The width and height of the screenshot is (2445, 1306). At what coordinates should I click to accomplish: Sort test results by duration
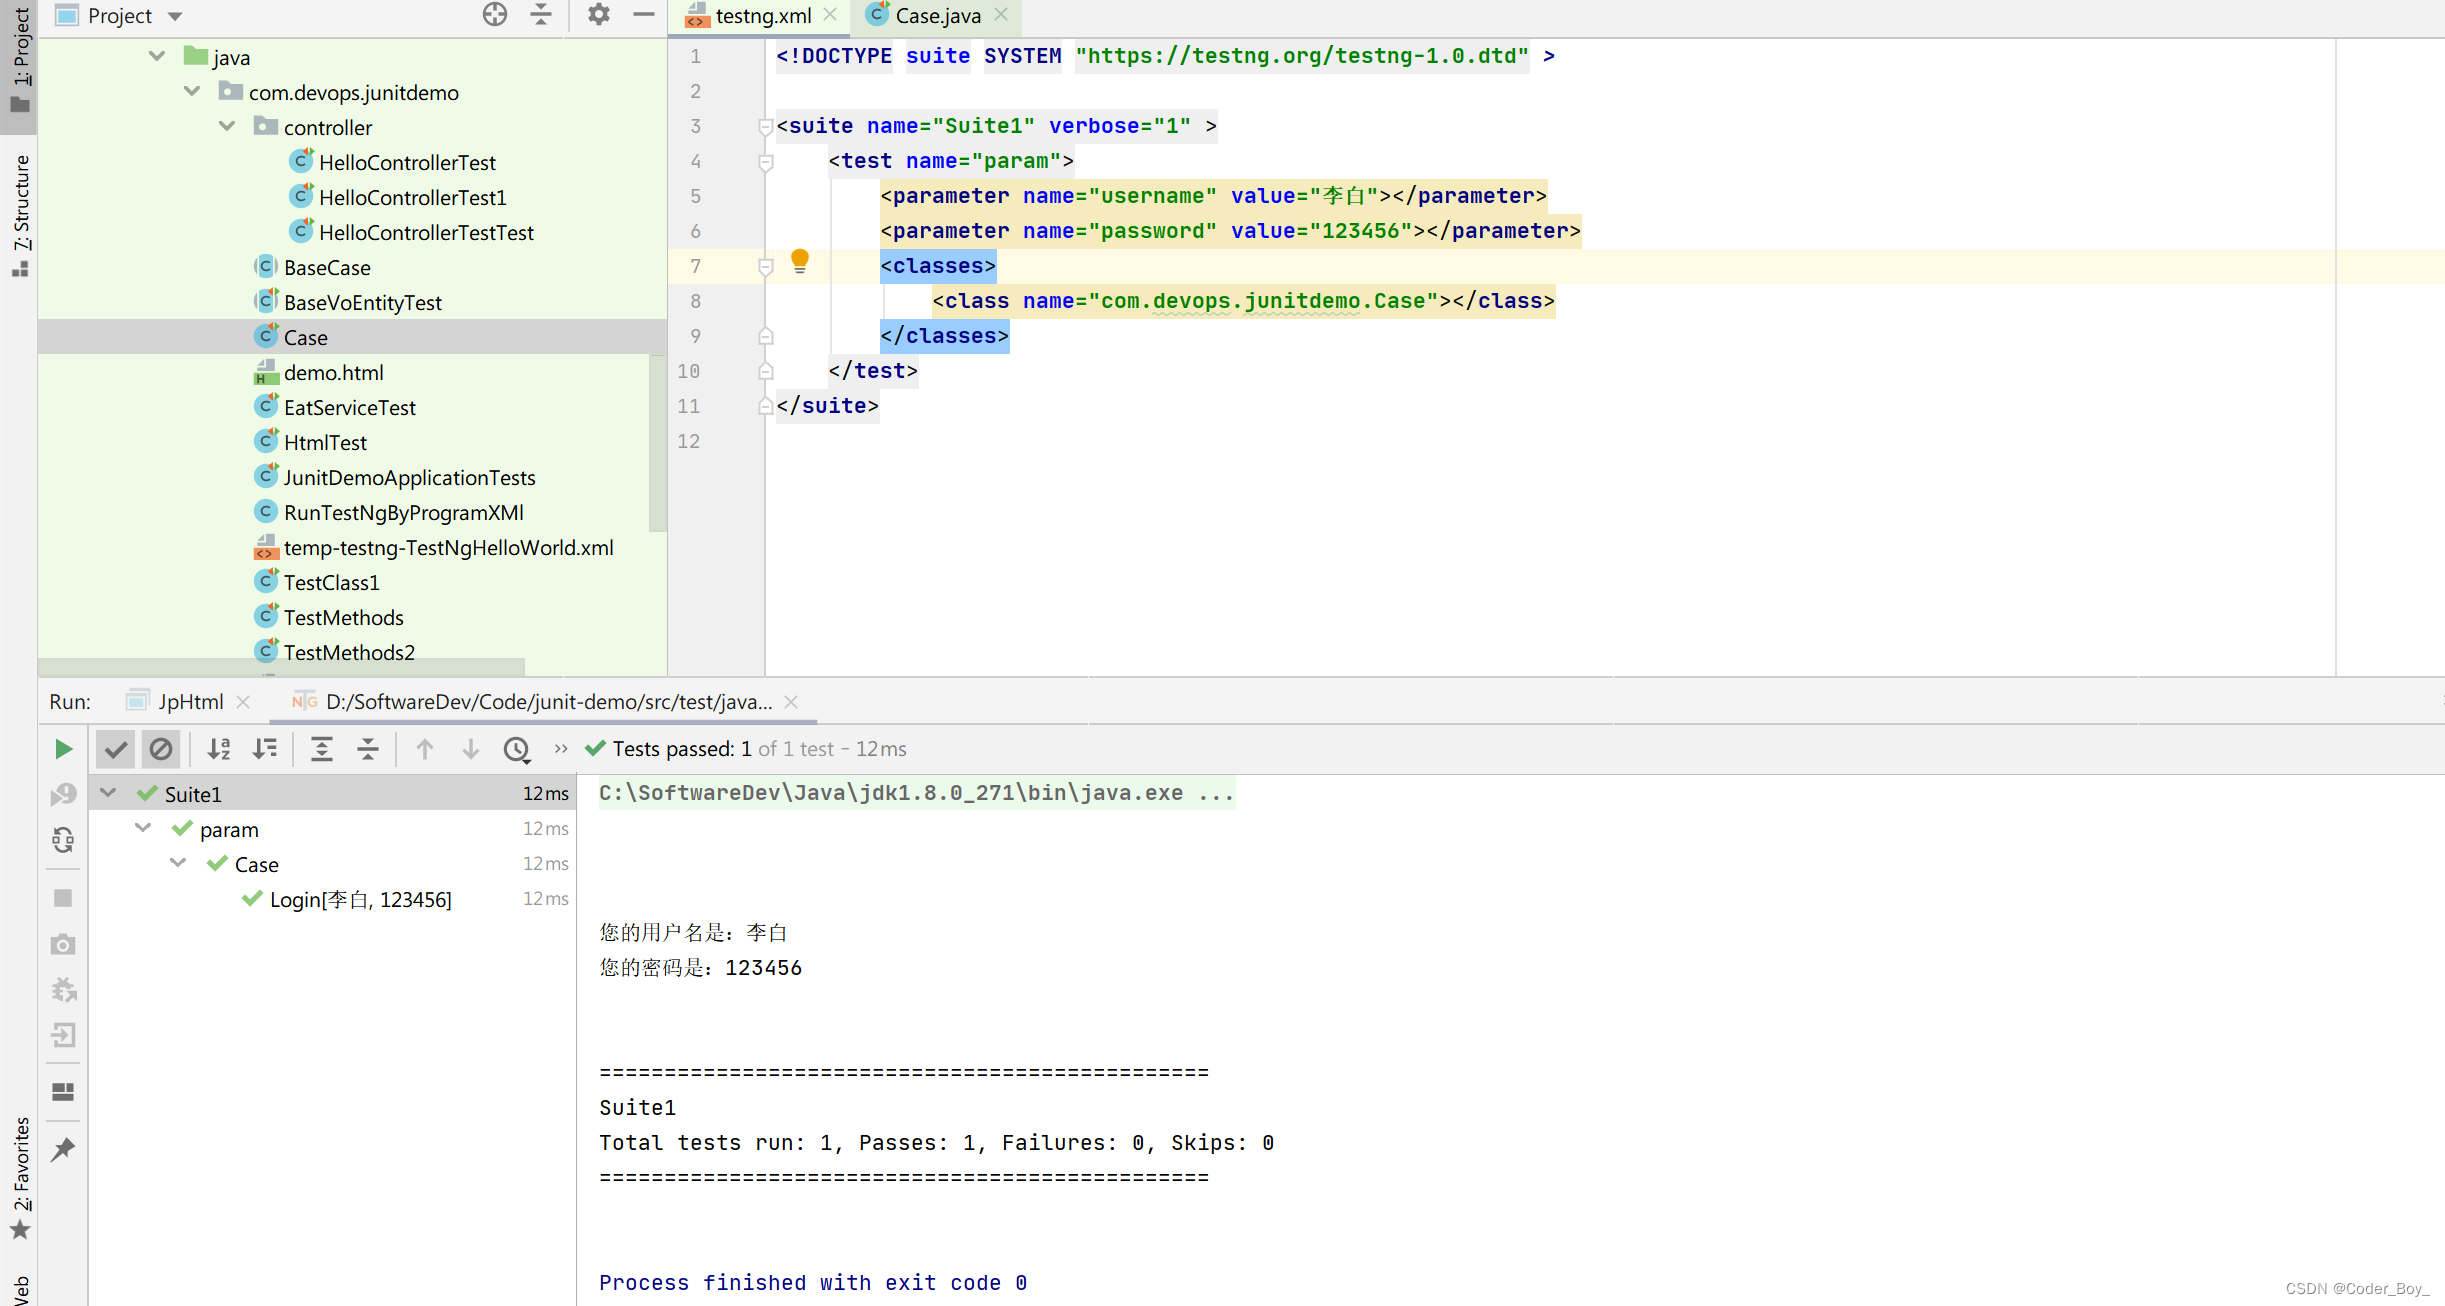265,749
